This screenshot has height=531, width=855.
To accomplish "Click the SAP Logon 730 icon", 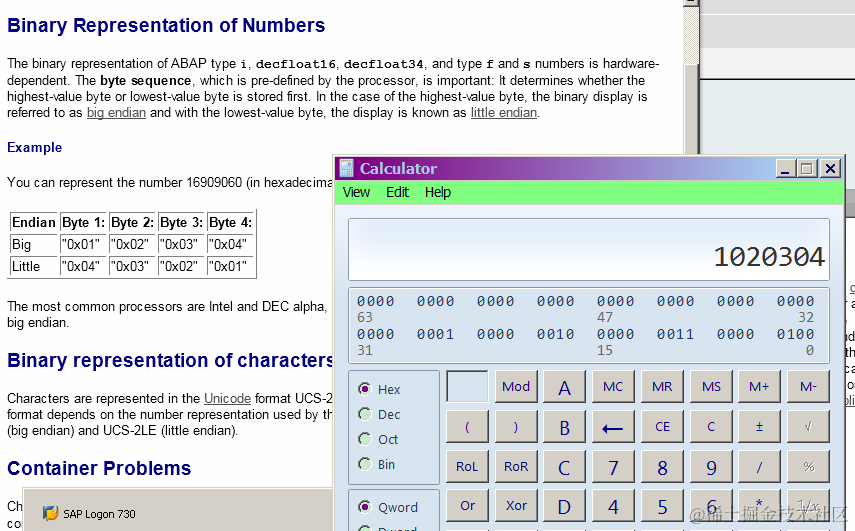I will pos(50,514).
